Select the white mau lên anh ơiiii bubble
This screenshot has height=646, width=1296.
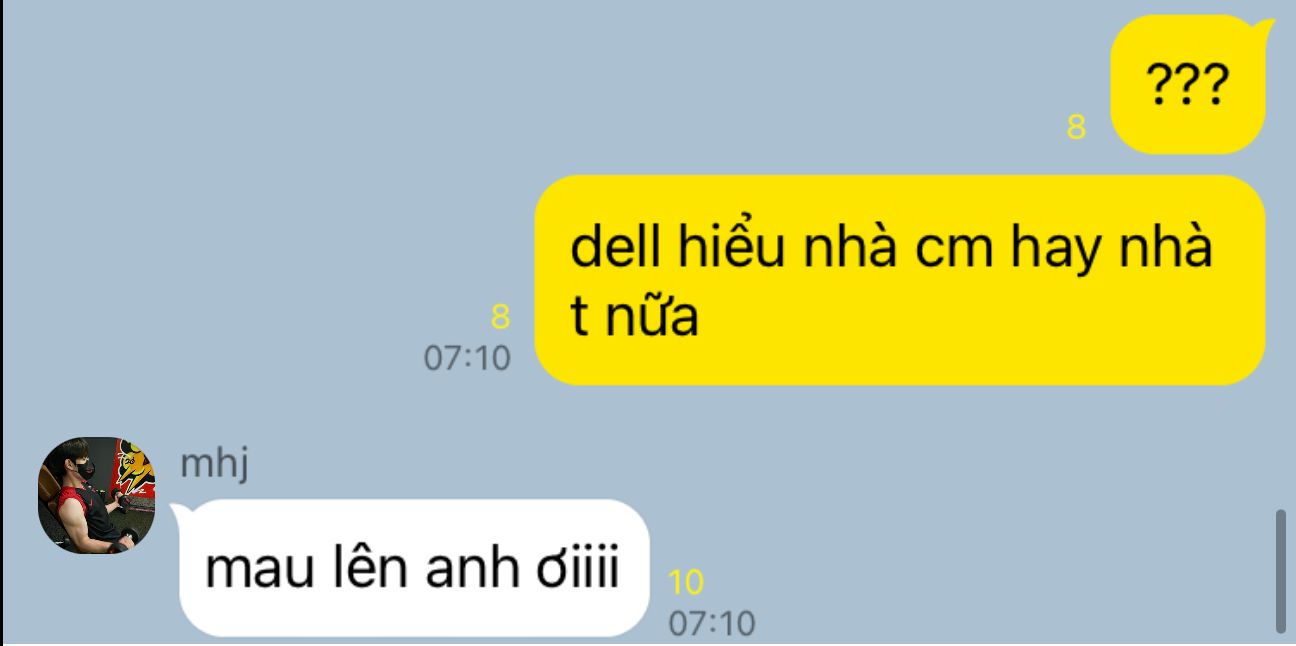[x=412, y=567]
